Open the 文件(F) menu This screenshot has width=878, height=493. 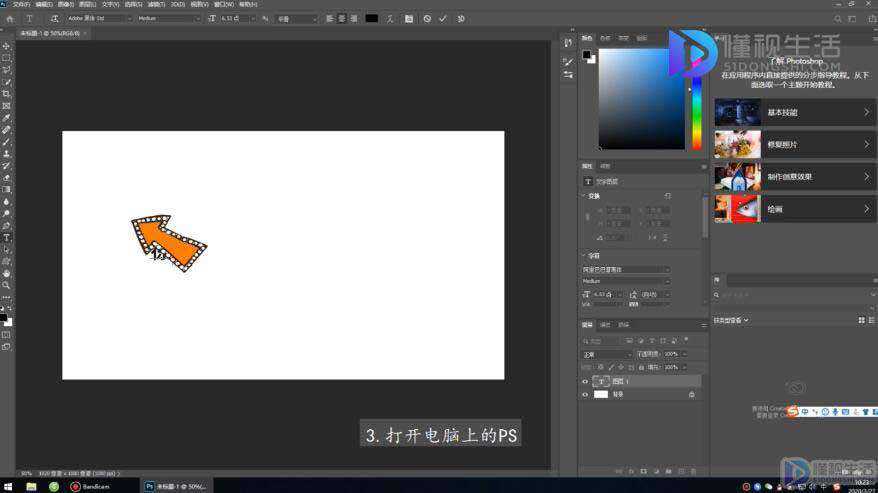(x=21, y=4)
